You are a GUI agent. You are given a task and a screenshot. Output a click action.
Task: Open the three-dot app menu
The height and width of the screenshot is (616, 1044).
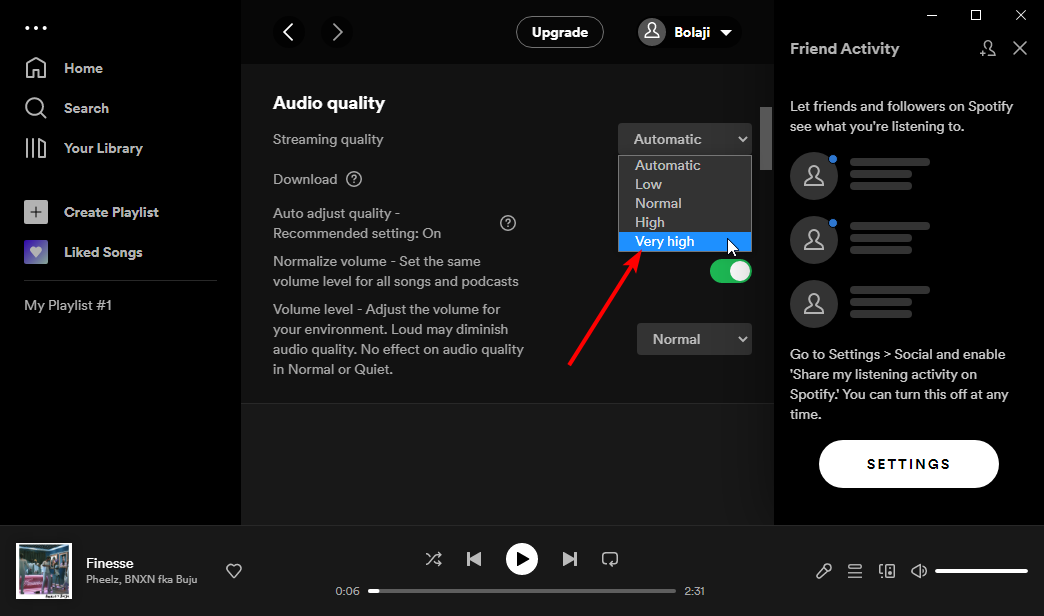[x=36, y=28]
